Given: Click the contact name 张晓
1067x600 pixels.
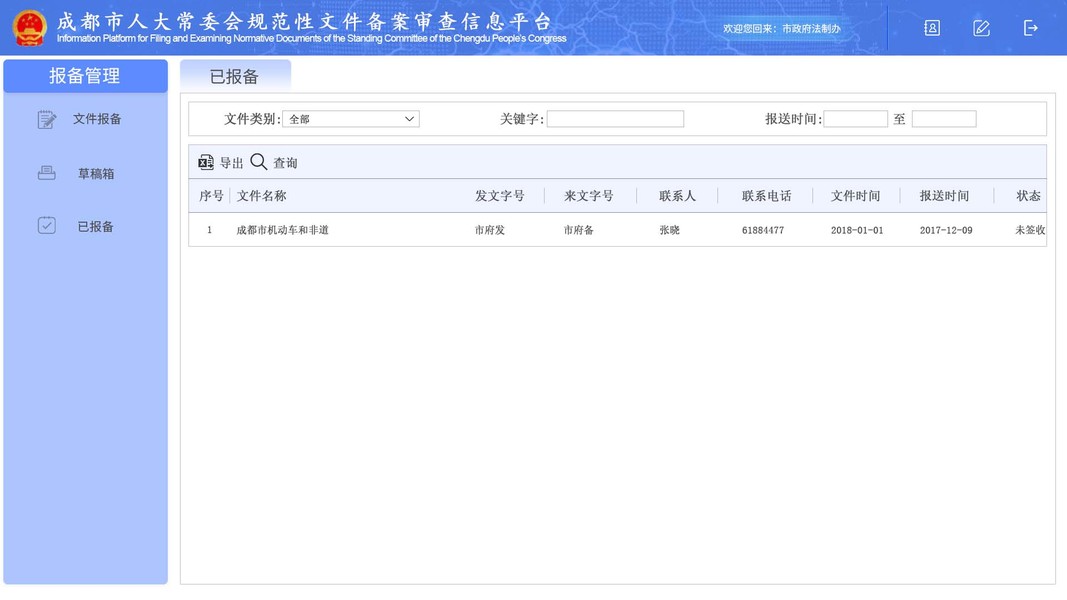Looking at the screenshot, I should point(670,230).
